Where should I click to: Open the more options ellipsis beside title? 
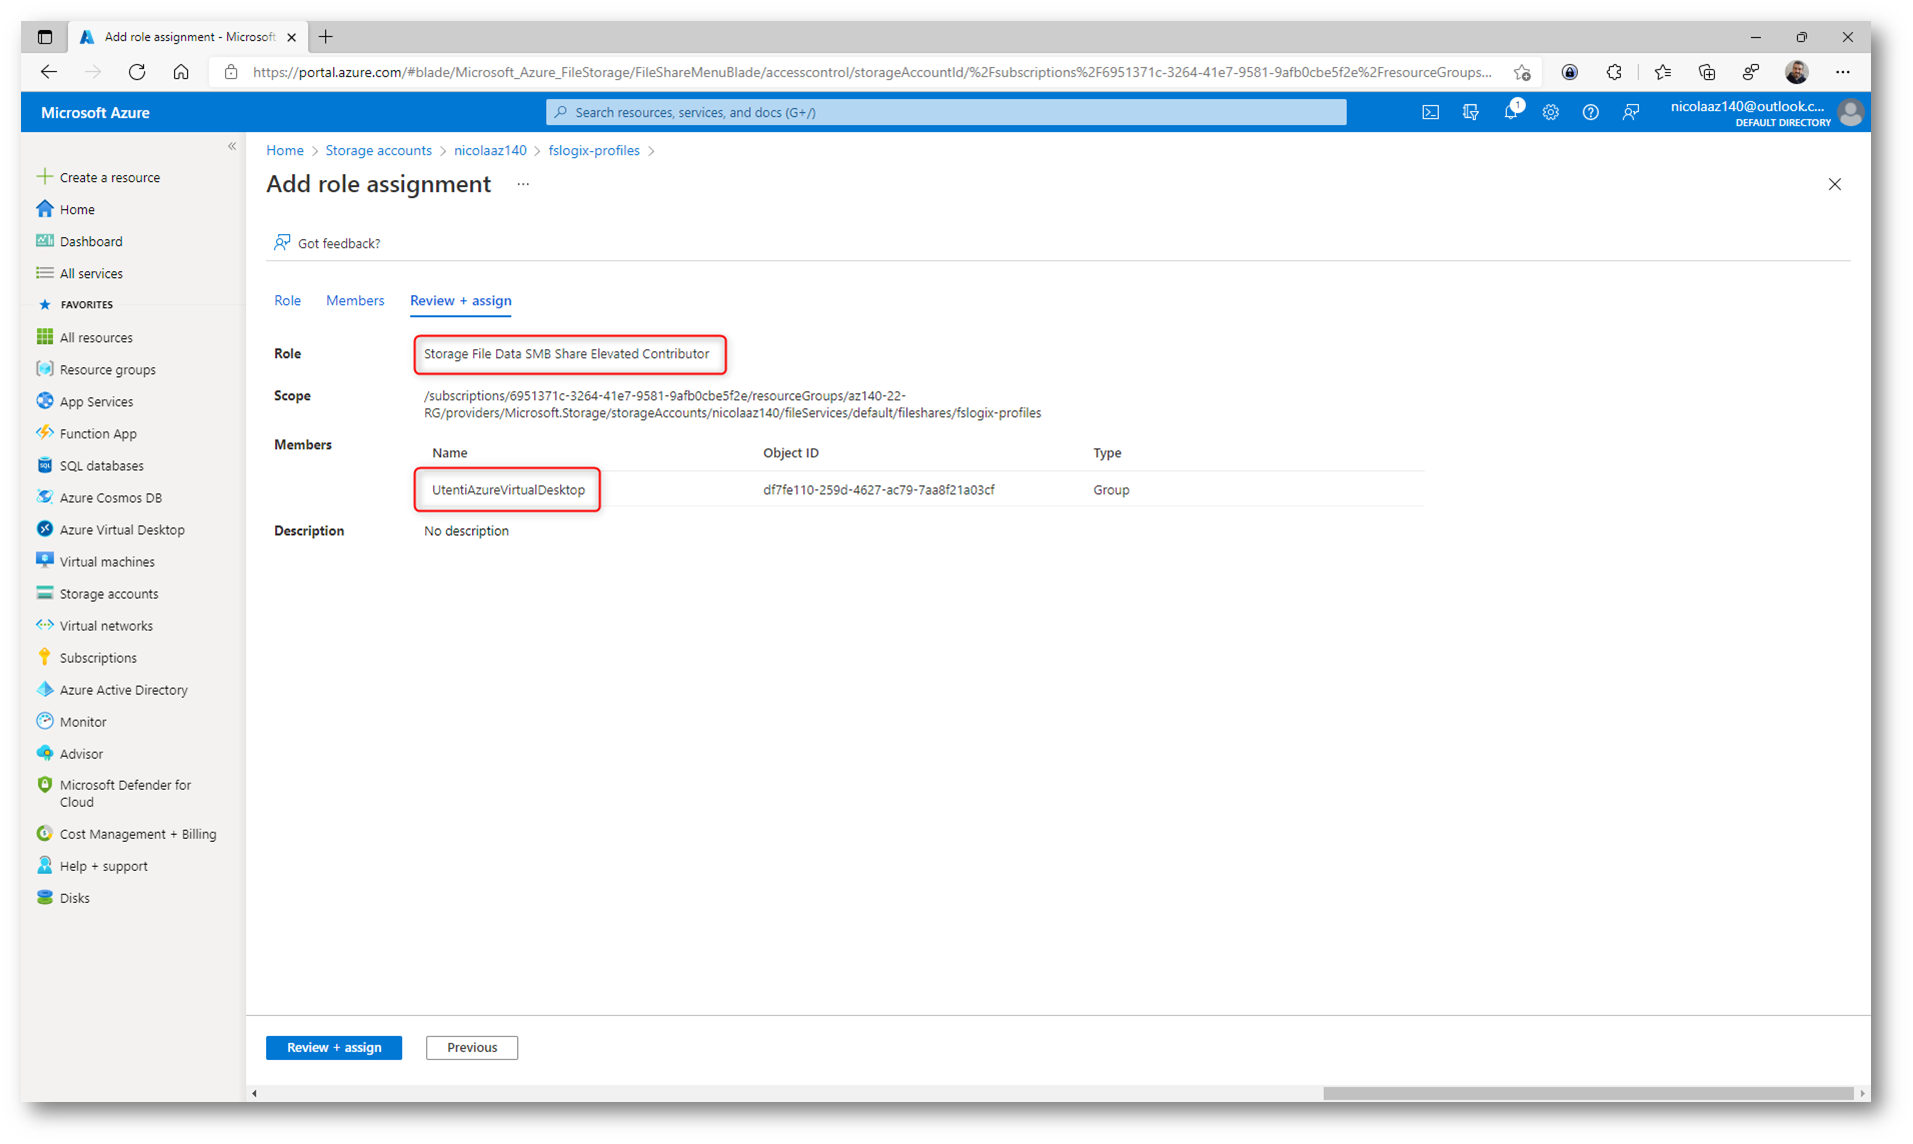[523, 184]
